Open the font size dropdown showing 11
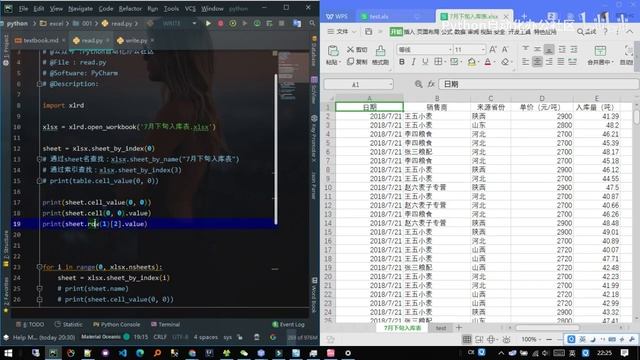This screenshot has height=360, width=640. [483, 49]
